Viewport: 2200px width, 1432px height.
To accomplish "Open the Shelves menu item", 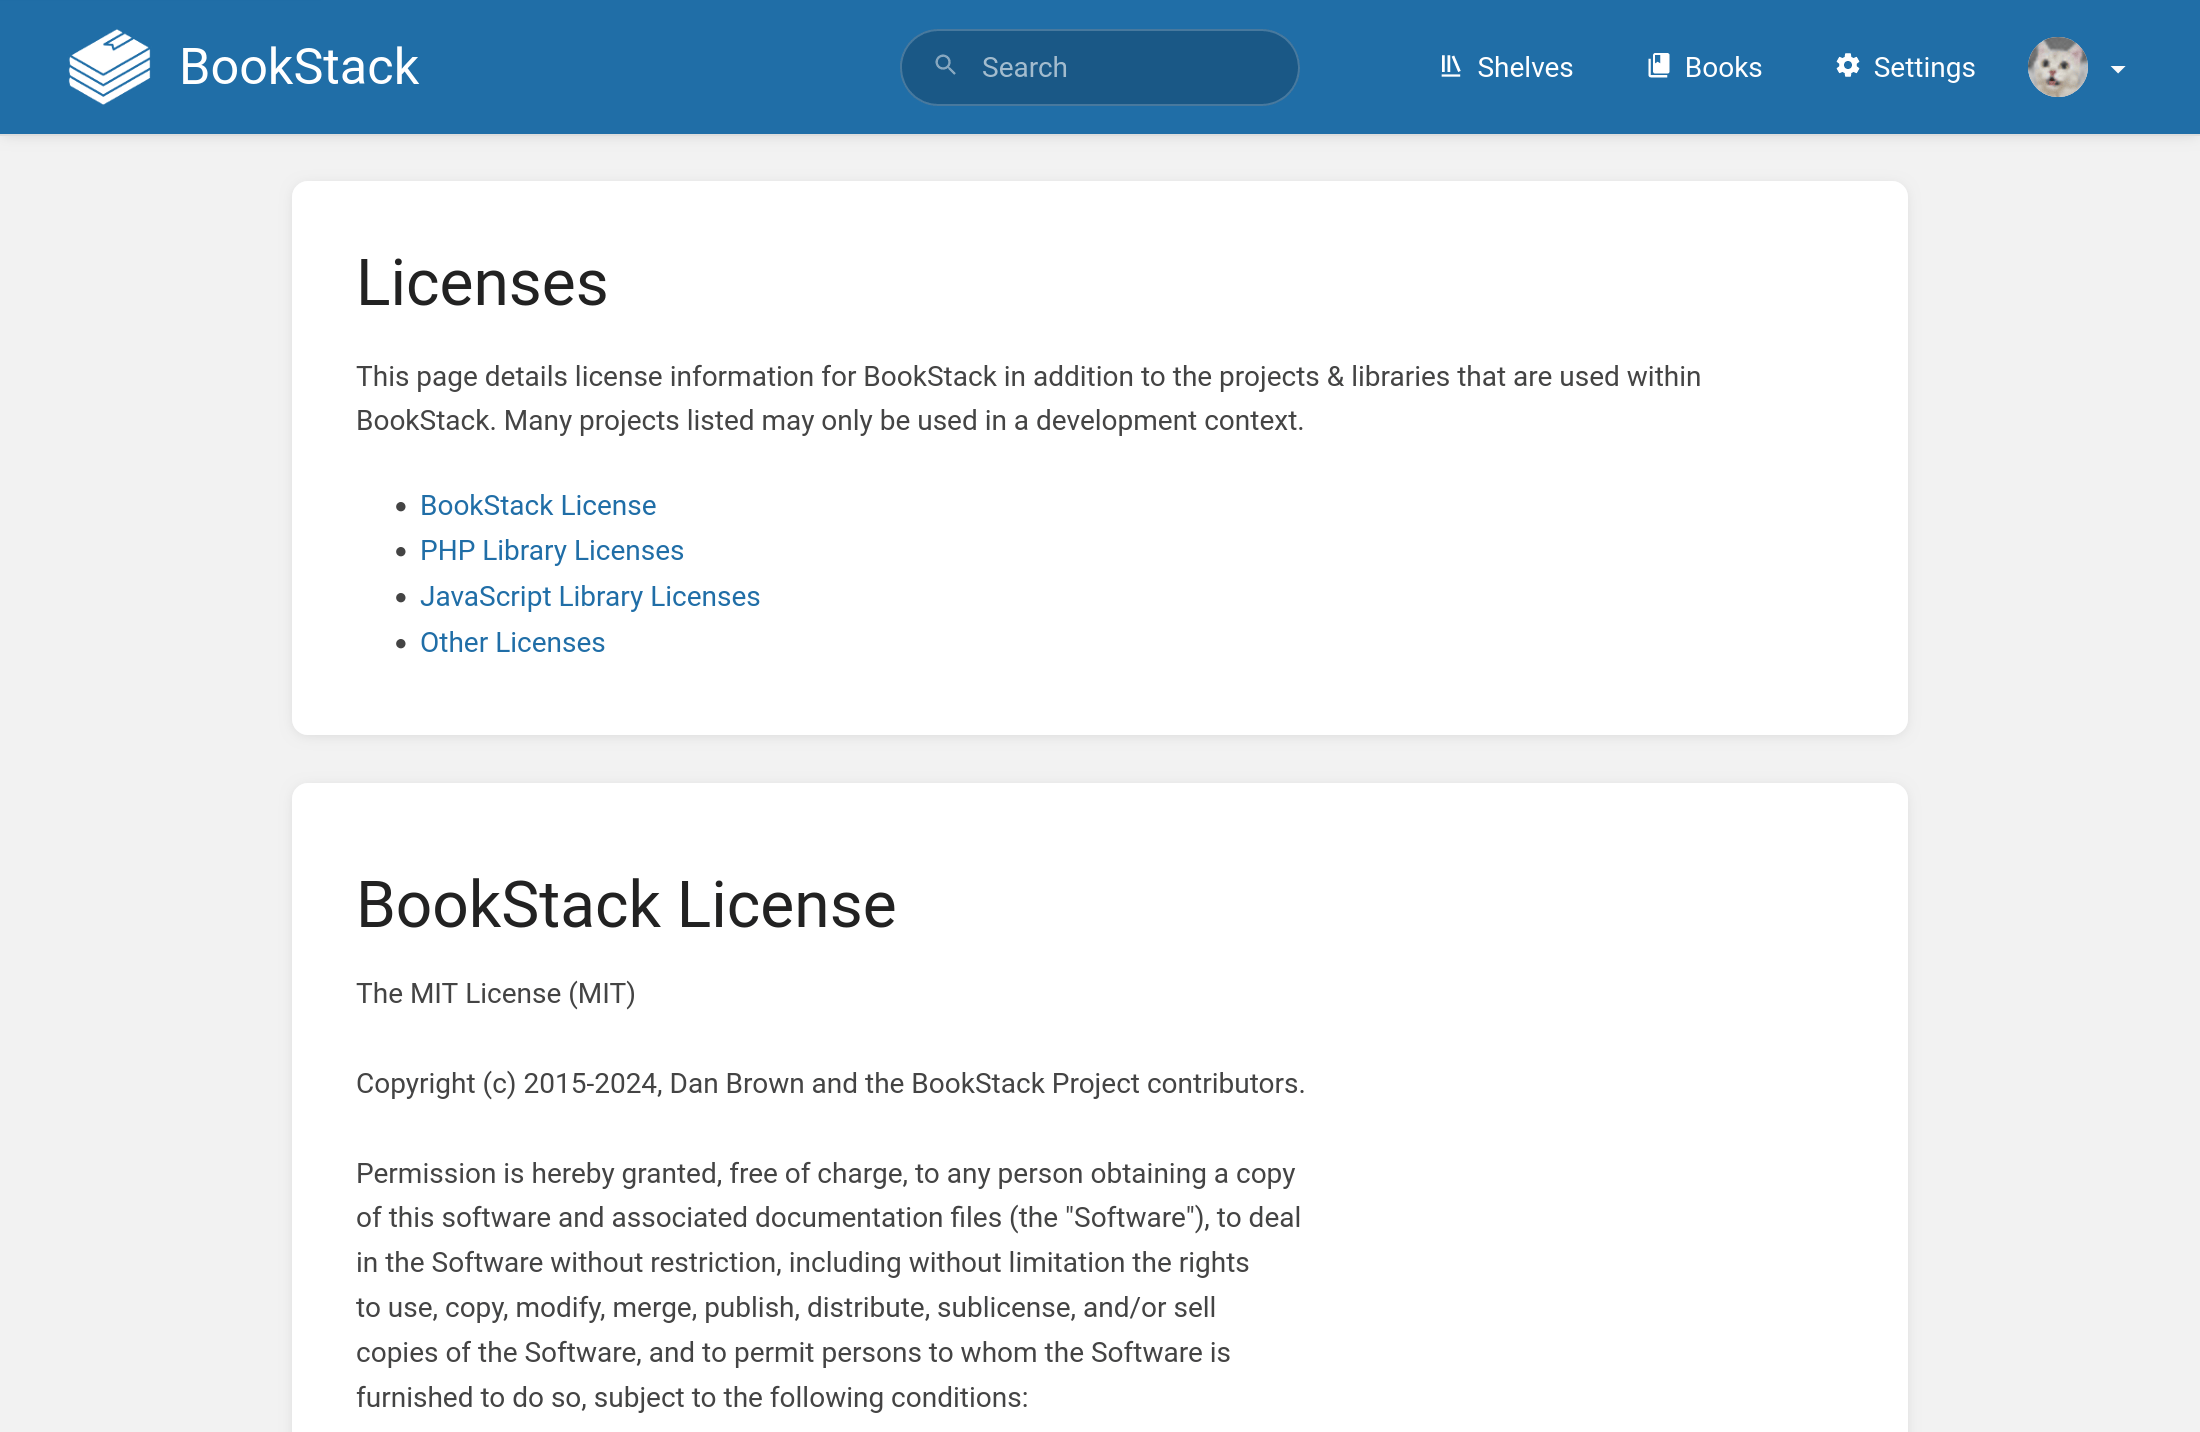I will click(x=1506, y=67).
